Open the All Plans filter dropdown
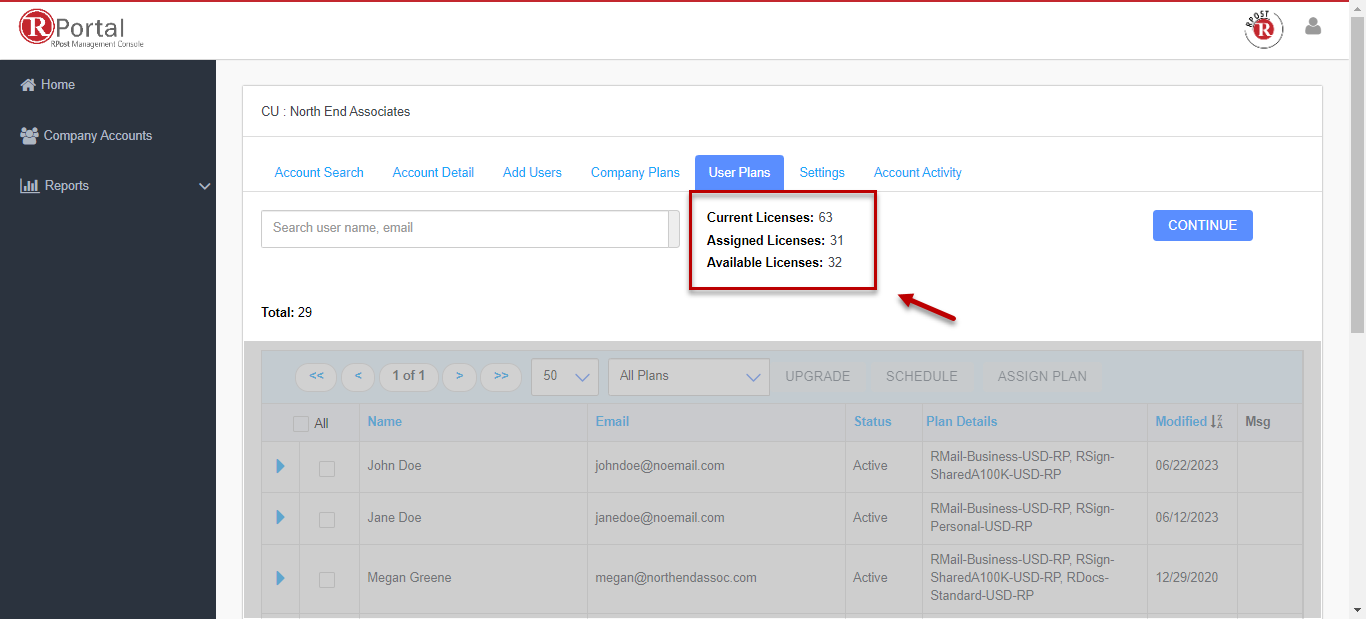1366x619 pixels. [689, 377]
